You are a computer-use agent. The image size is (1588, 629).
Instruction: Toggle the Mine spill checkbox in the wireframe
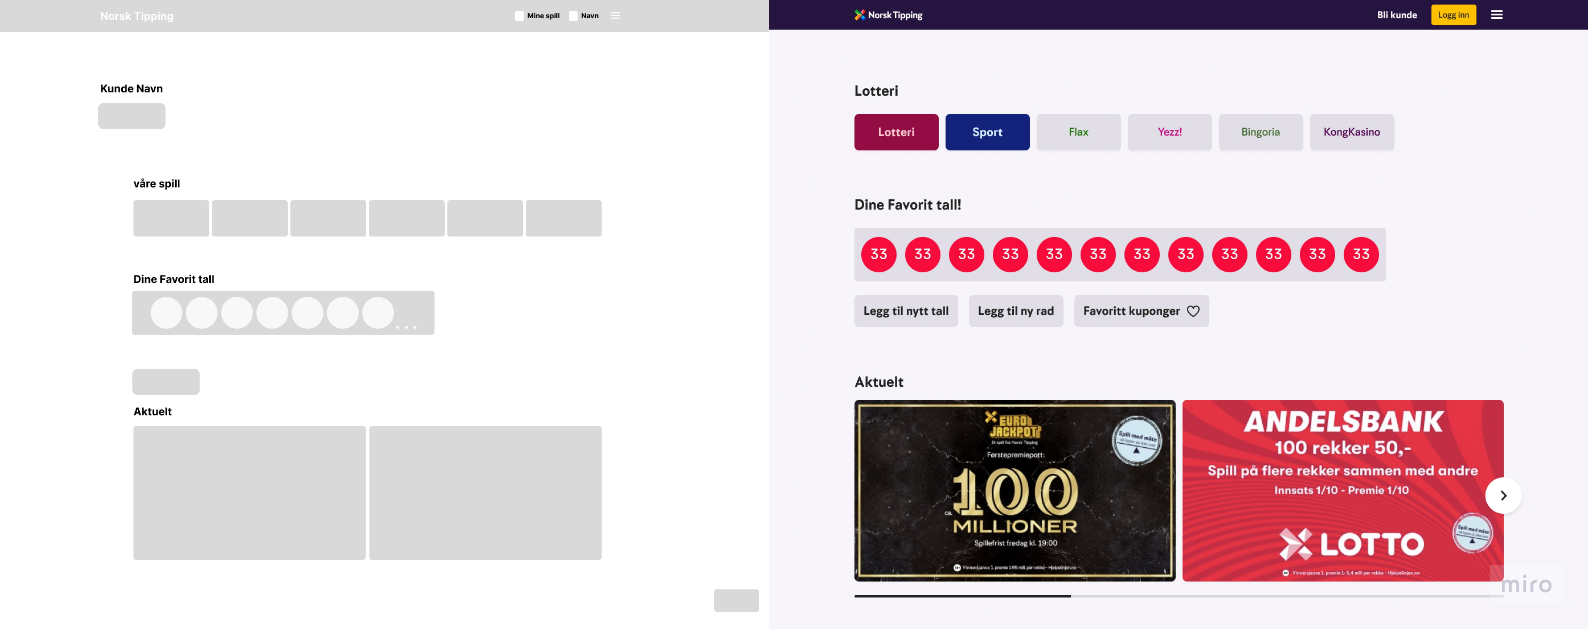tap(519, 16)
